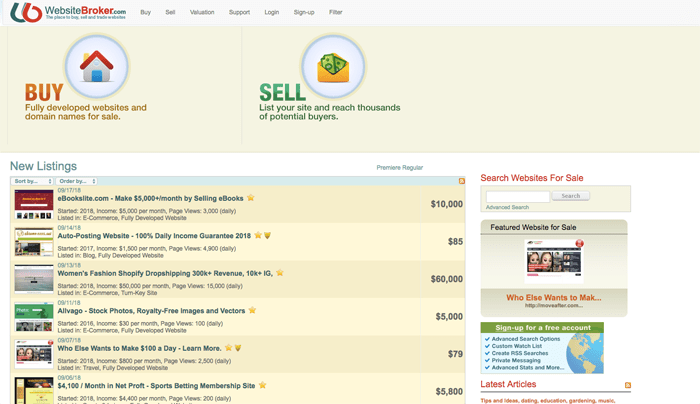This screenshot has height=404, width=700.
Task: Click the gold star on Auto-Posting Website listing
Action: (258, 235)
